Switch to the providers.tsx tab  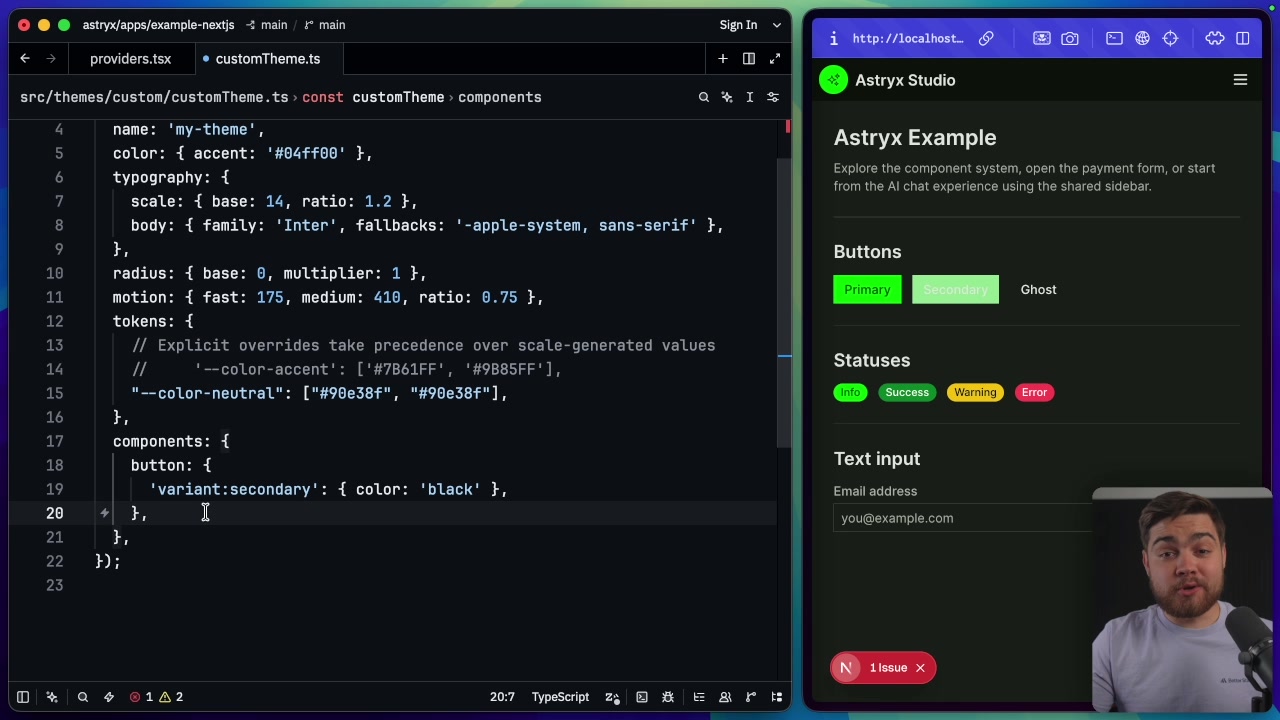(130, 59)
